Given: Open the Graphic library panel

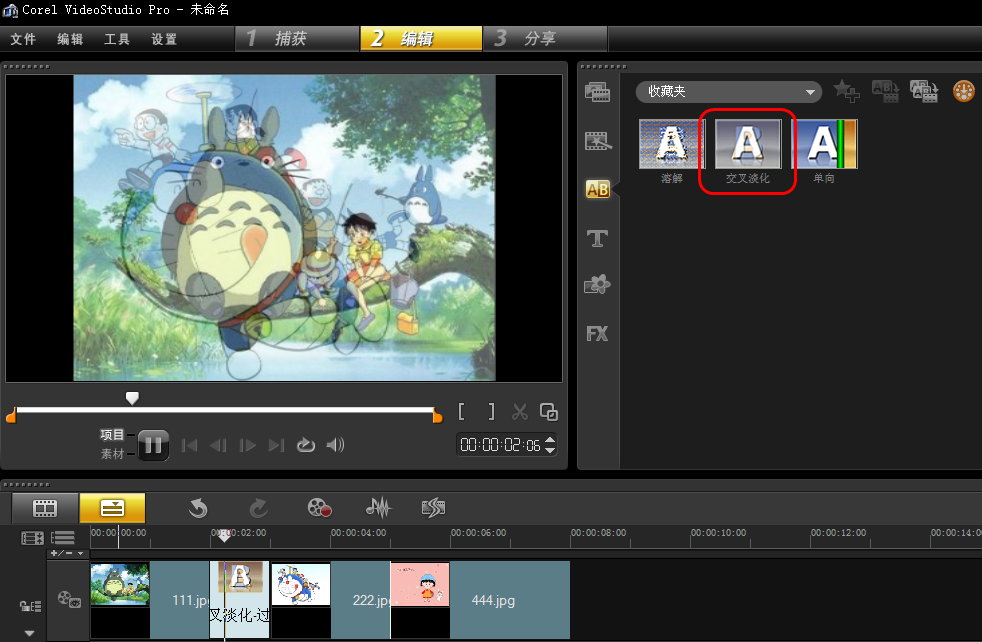Looking at the screenshot, I should (597, 285).
